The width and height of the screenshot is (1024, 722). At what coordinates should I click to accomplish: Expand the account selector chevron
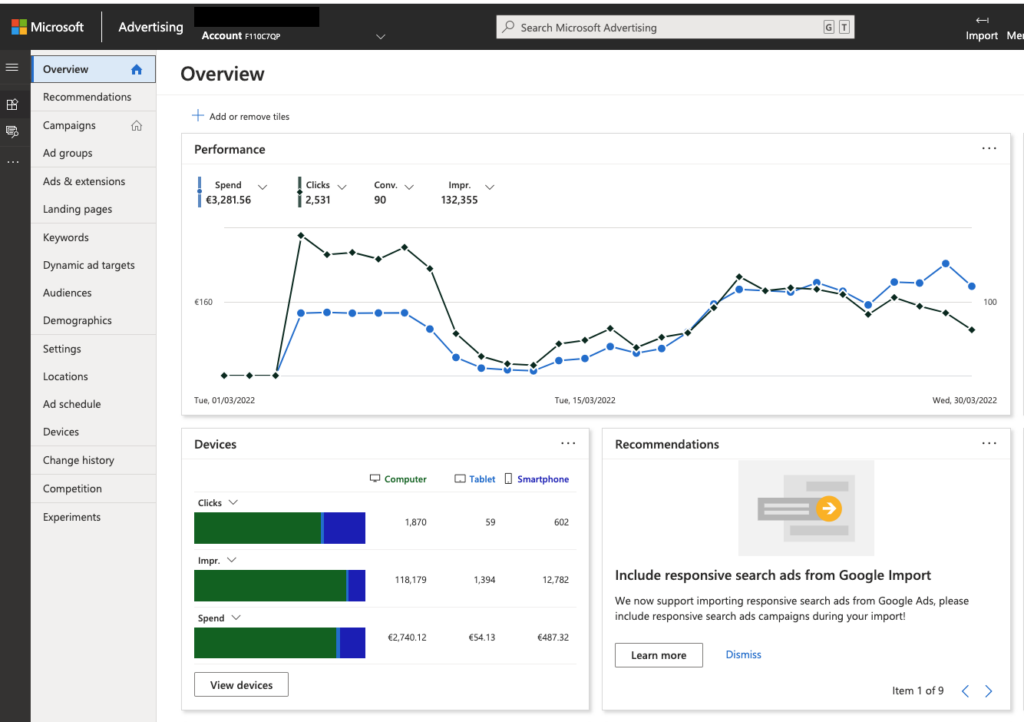(380, 37)
